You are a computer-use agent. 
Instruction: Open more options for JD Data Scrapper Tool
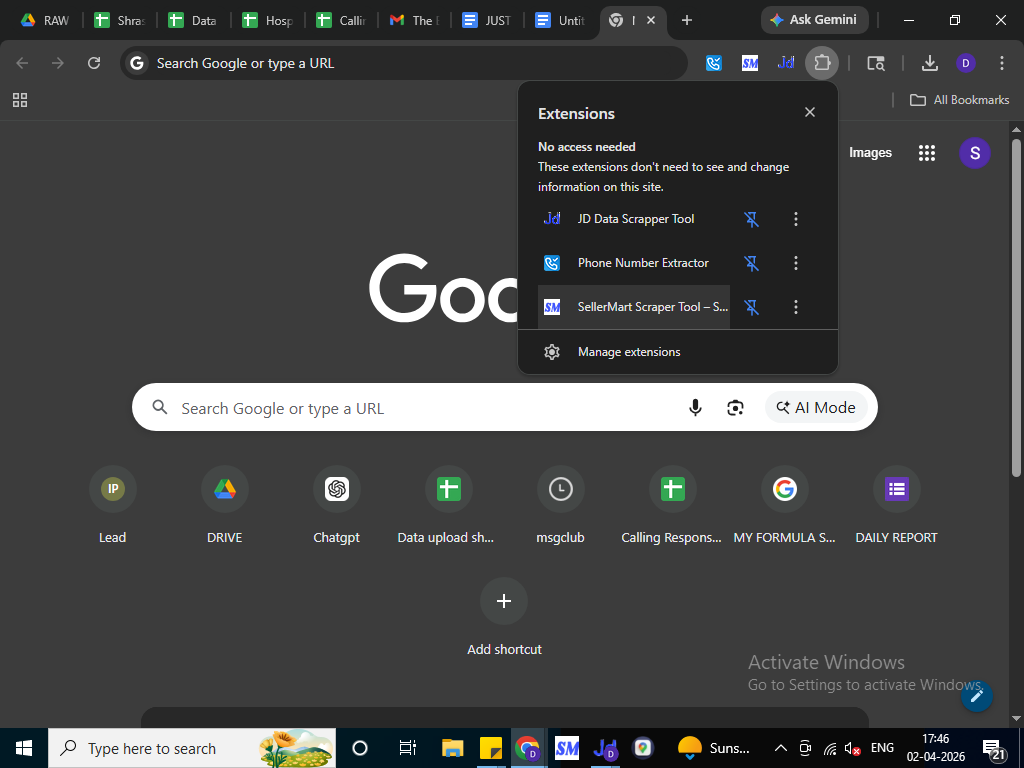click(x=796, y=219)
